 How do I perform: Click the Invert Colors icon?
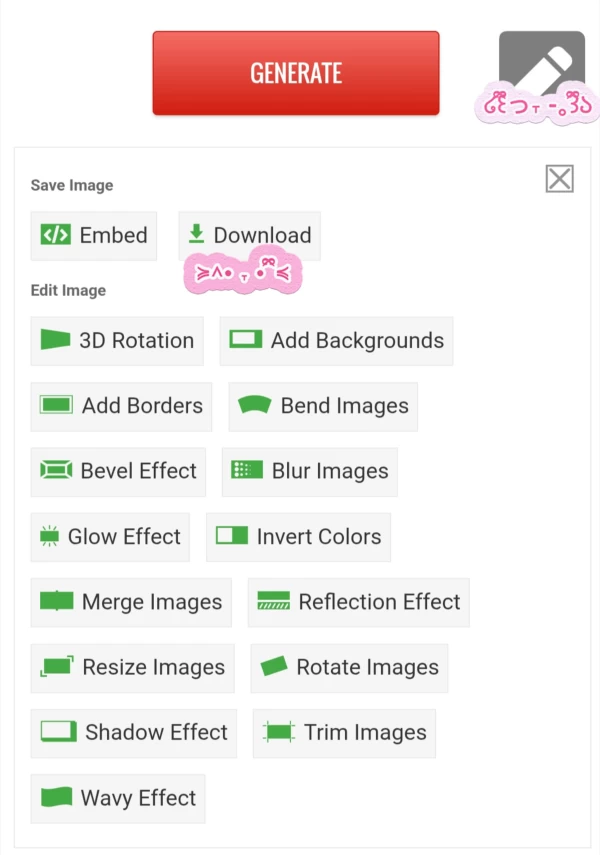(232, 537)
